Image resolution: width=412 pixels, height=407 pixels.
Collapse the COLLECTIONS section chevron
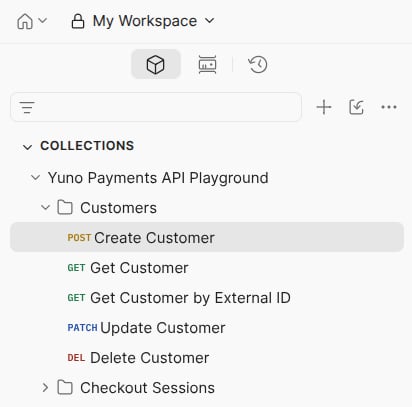pos(27,147)
